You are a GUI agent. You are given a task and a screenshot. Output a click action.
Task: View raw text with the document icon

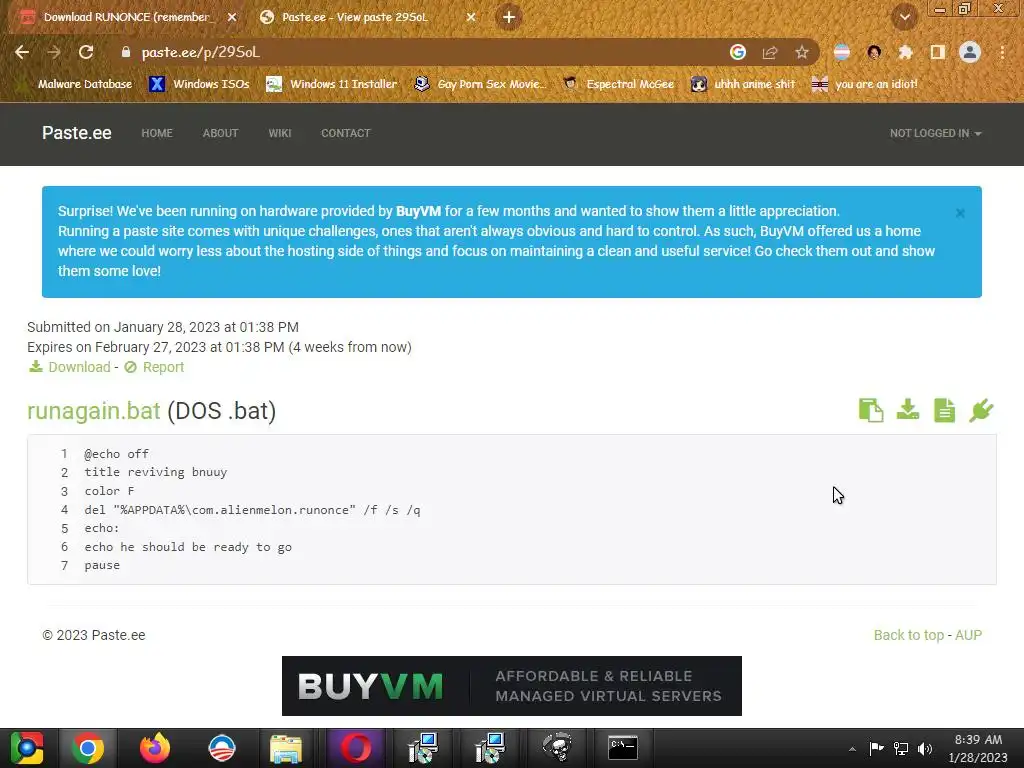(x=944, y=410)
